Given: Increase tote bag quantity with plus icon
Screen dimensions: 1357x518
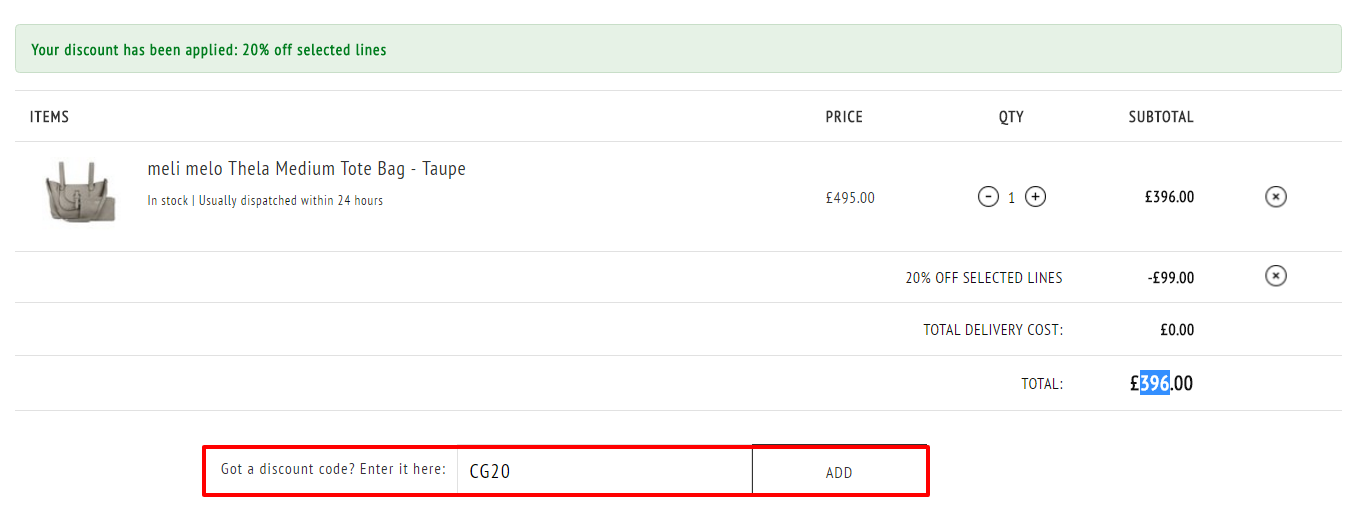Looking at the screenshot, I should pos(1036,197).
